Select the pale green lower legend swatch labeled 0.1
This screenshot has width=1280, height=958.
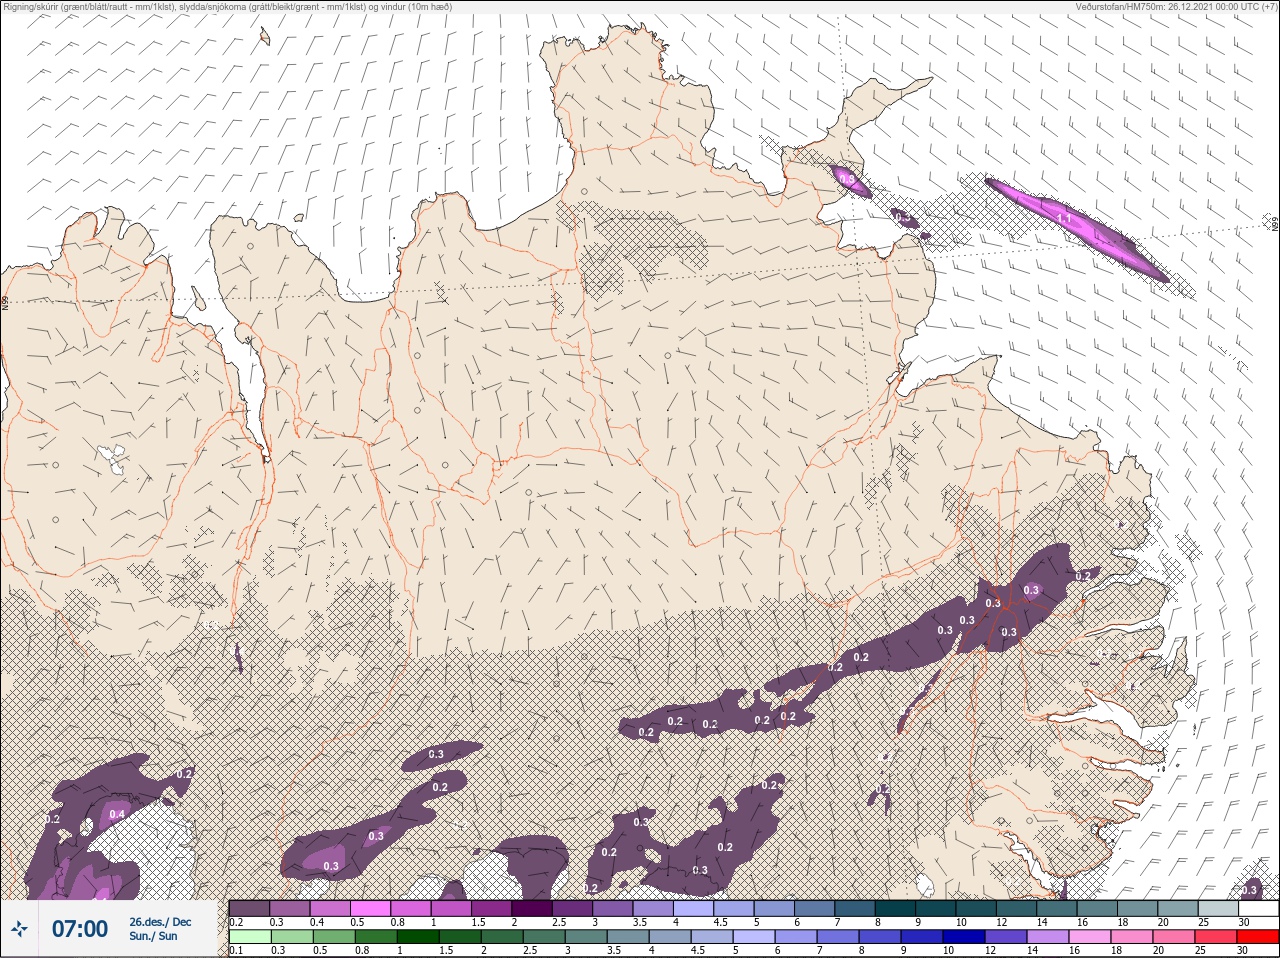(249, 937)
